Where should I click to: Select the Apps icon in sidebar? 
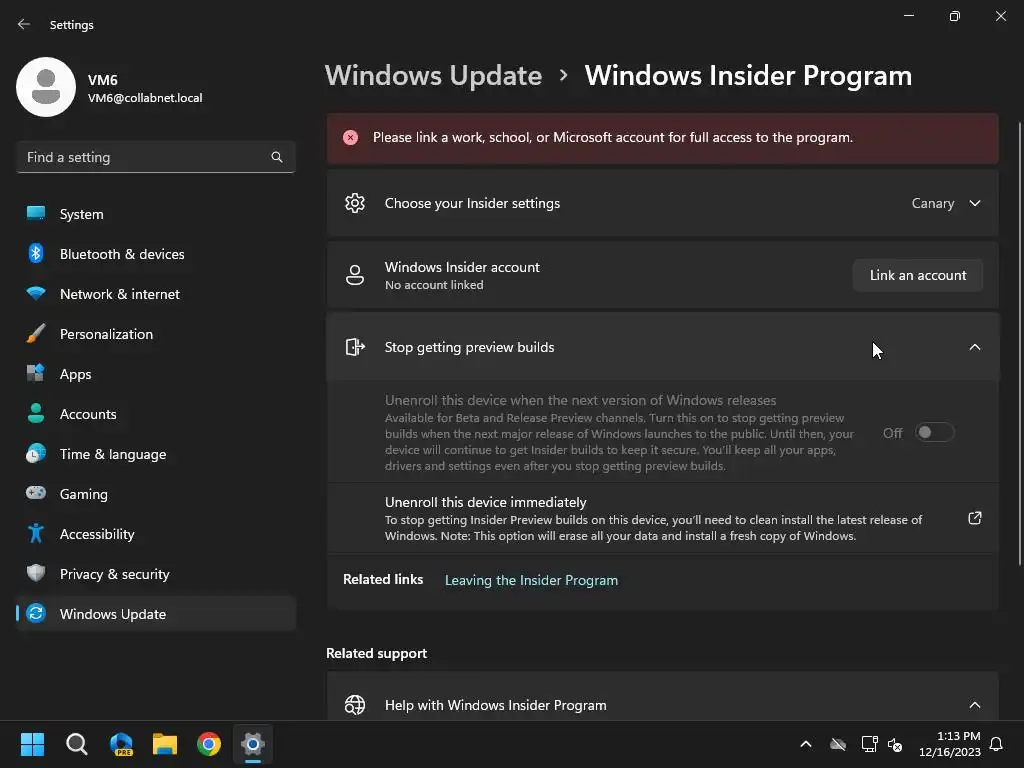click(x=36, y=374)
